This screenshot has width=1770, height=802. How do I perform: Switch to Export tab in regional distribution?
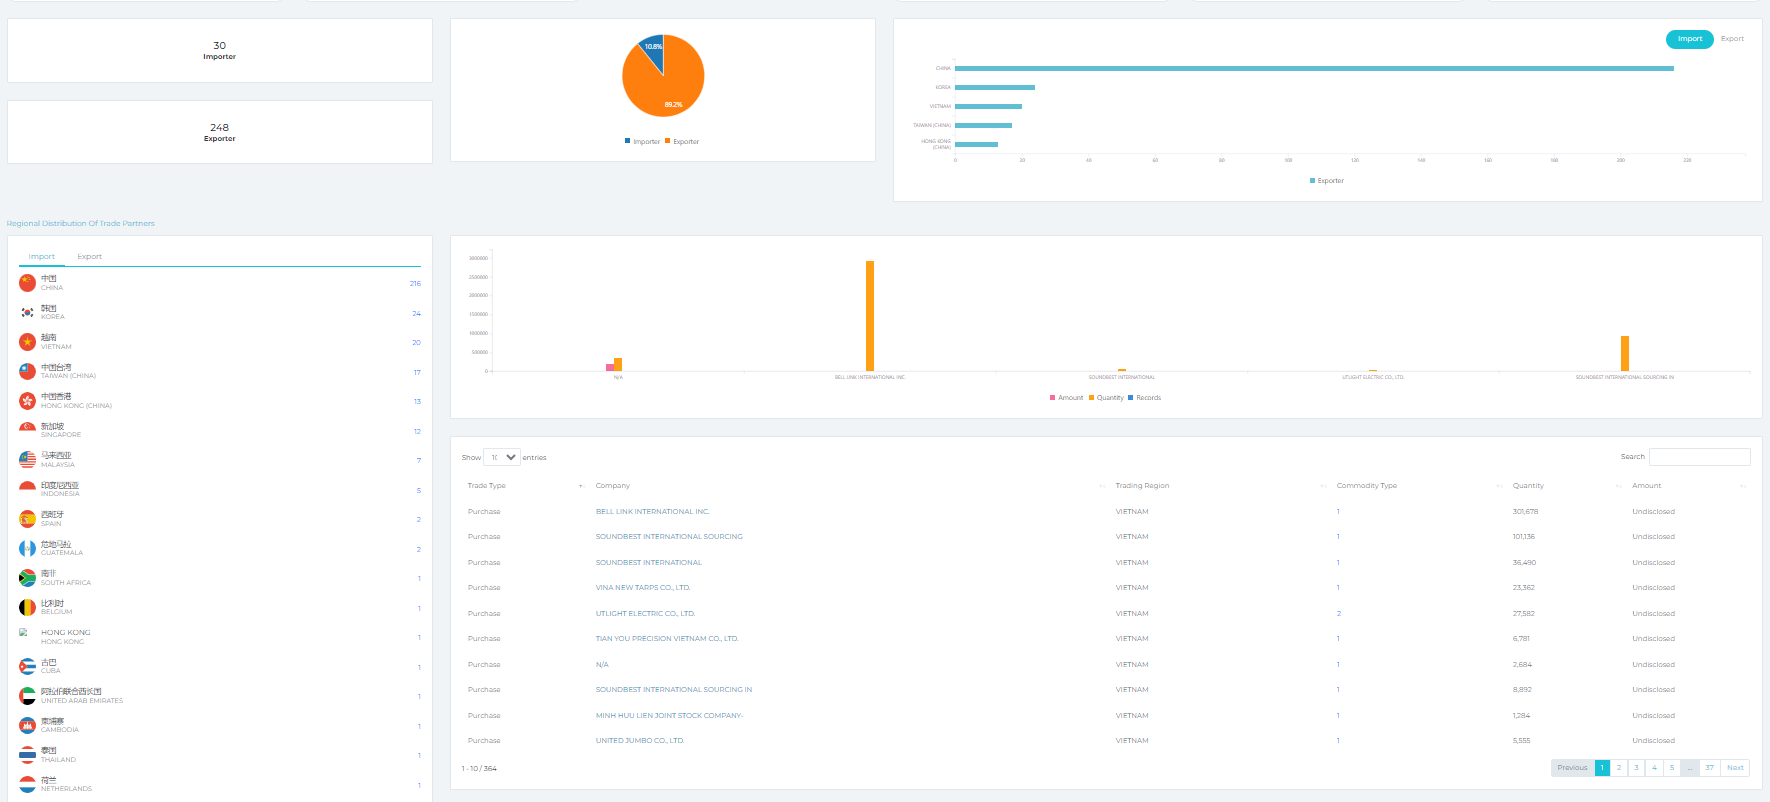pyautogui.click(x=89, y=257)
